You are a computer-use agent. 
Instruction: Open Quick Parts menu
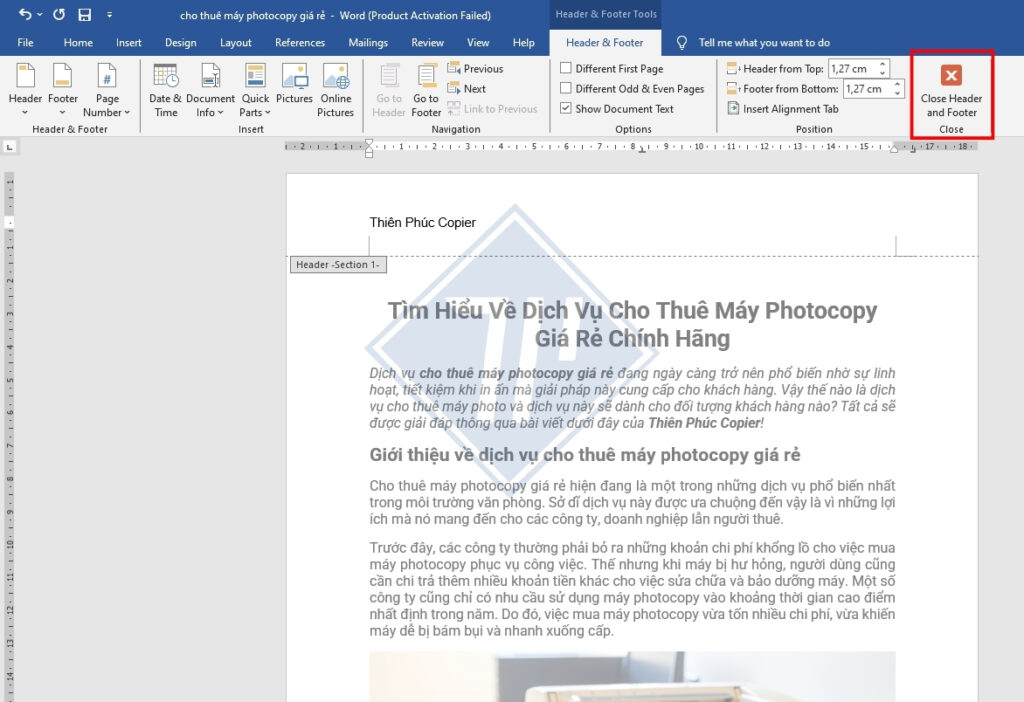coord(255,89)
